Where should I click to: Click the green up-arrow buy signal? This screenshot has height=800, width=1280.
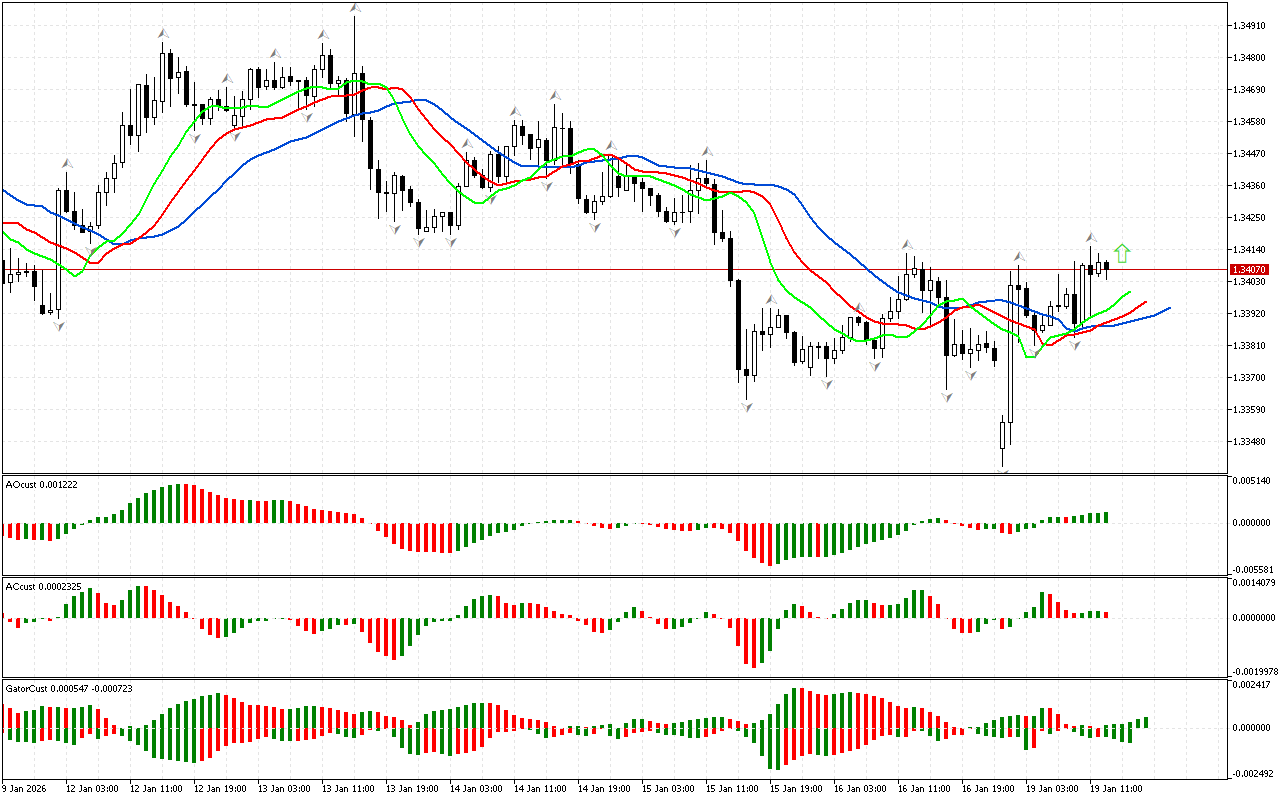[x=1122, y=254]
